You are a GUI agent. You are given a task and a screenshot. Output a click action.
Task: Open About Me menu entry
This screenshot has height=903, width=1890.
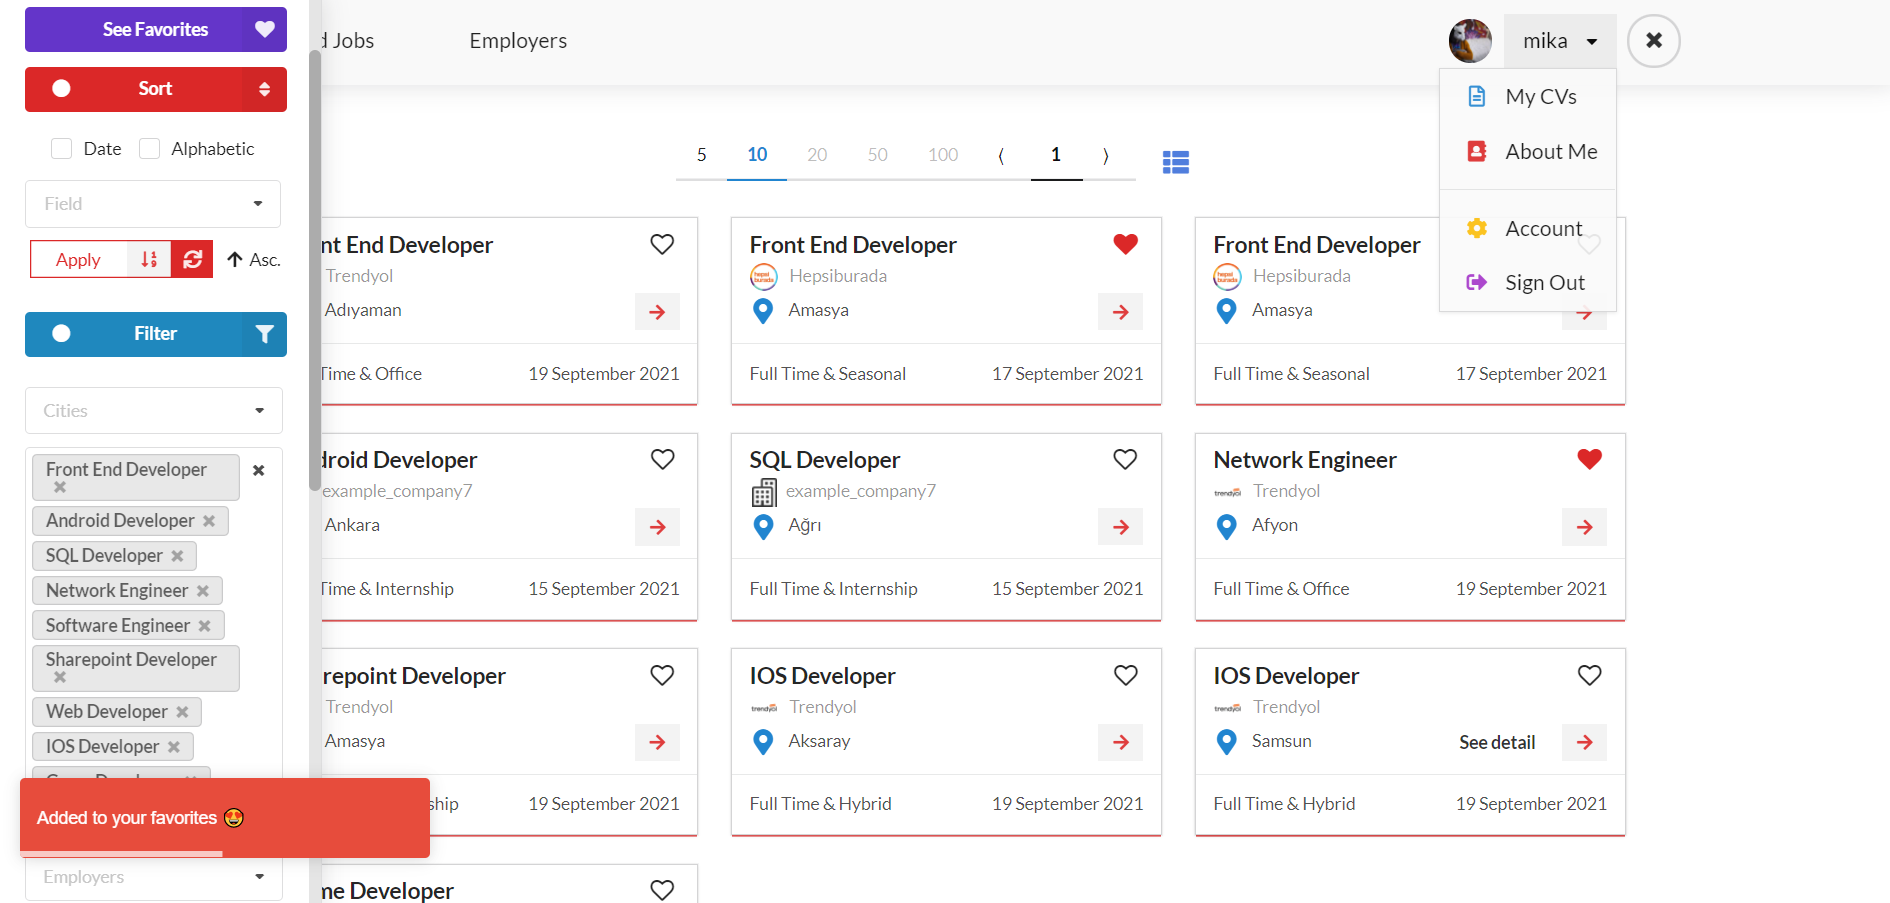(x=1528, y=152)
